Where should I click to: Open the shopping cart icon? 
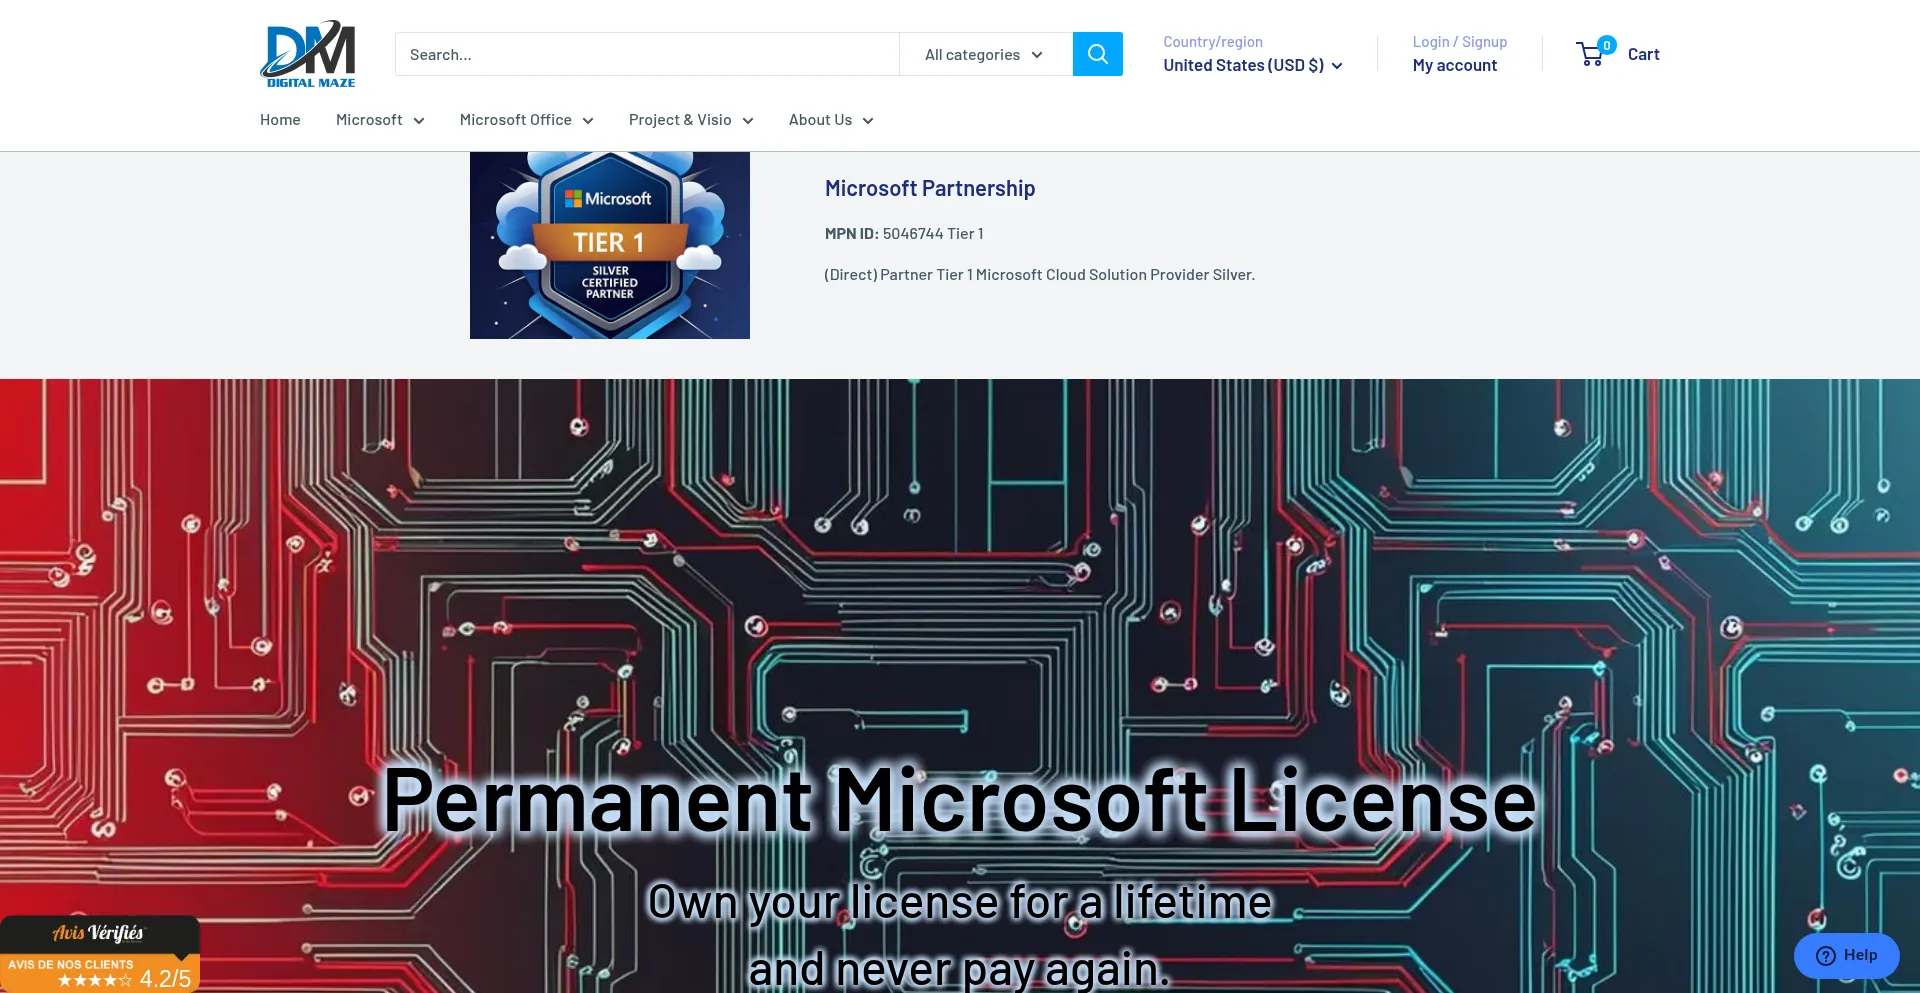(x=1590, y=54)
